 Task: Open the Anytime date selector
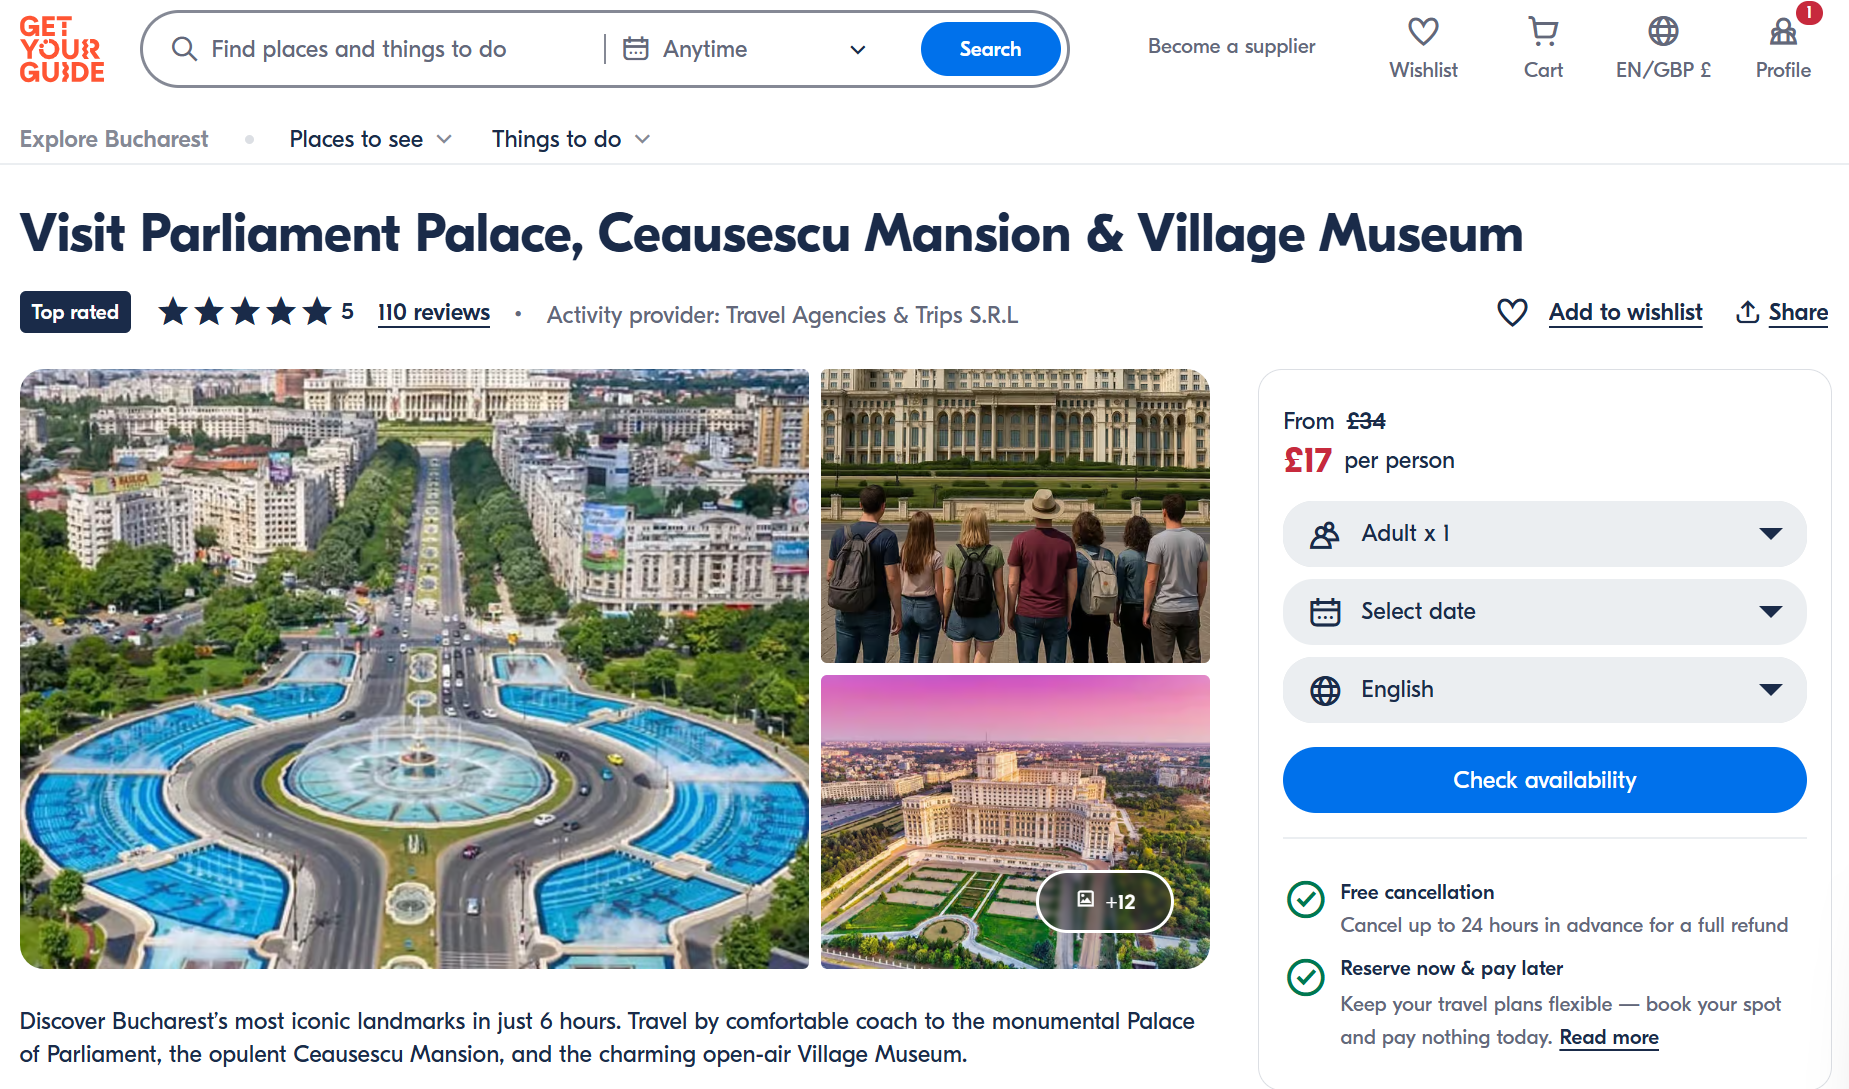pyautogui.click(x=745, y=49)
